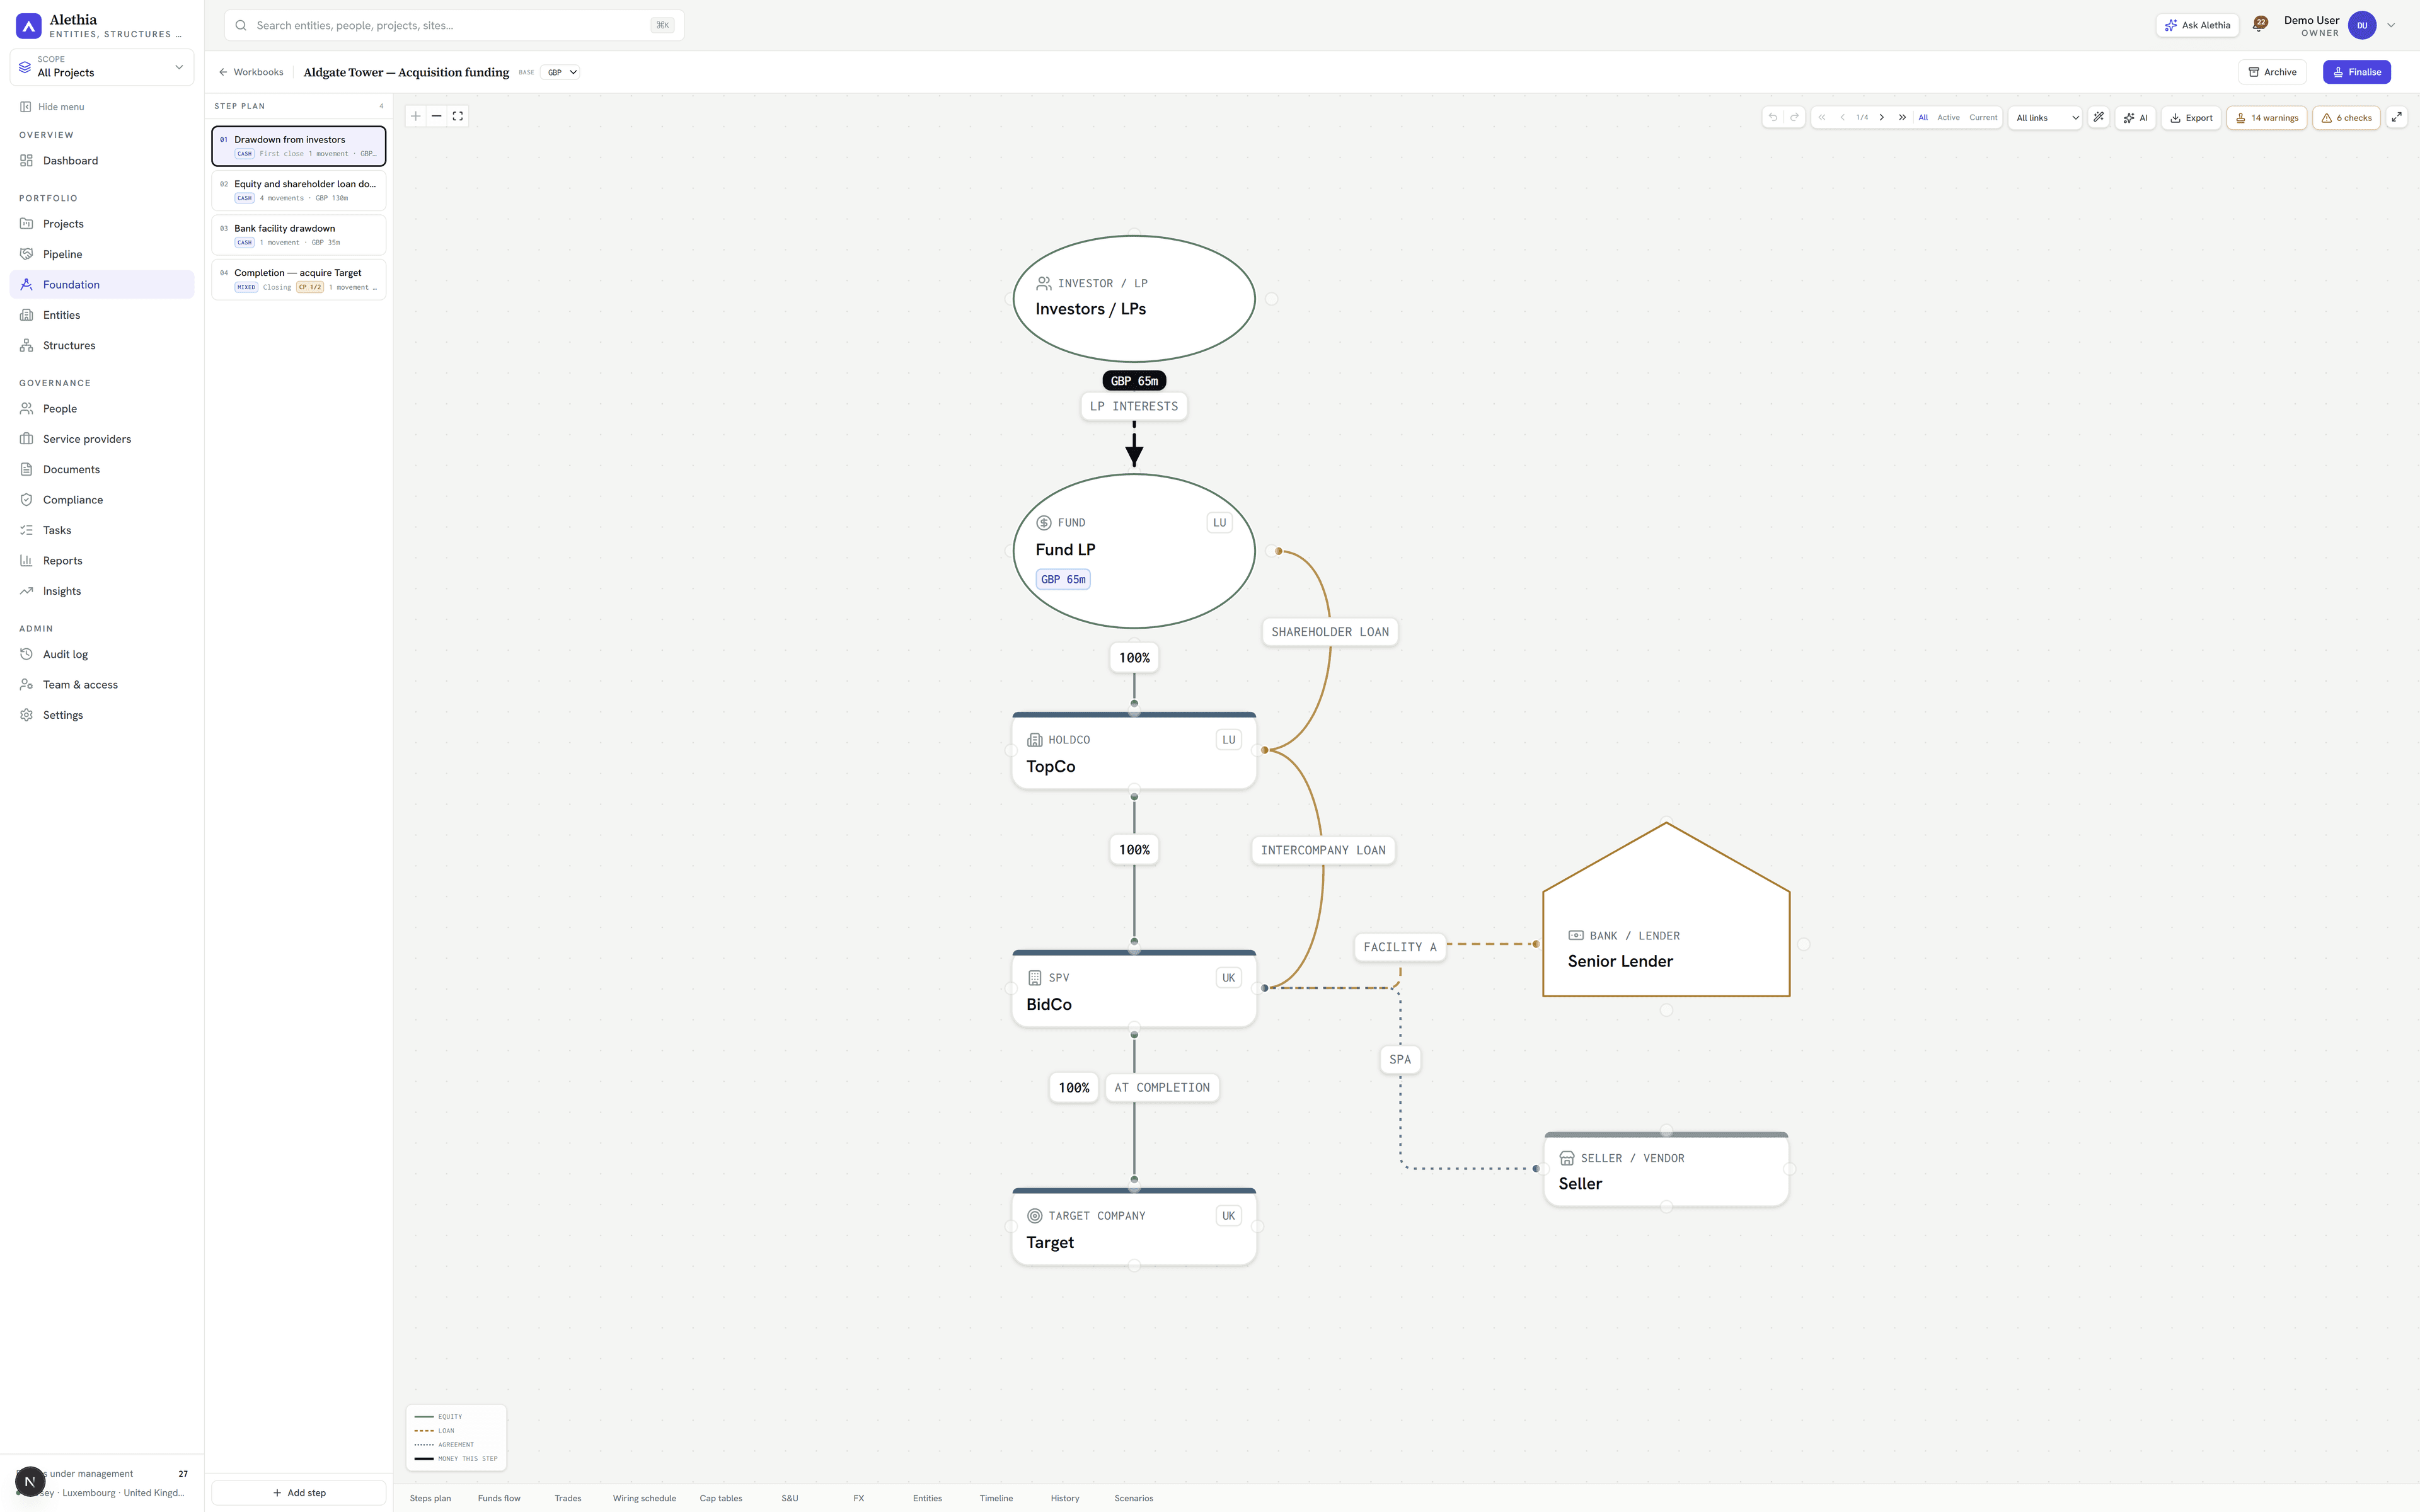
Task: Advance to the next step
Action: pos(1882,117)
